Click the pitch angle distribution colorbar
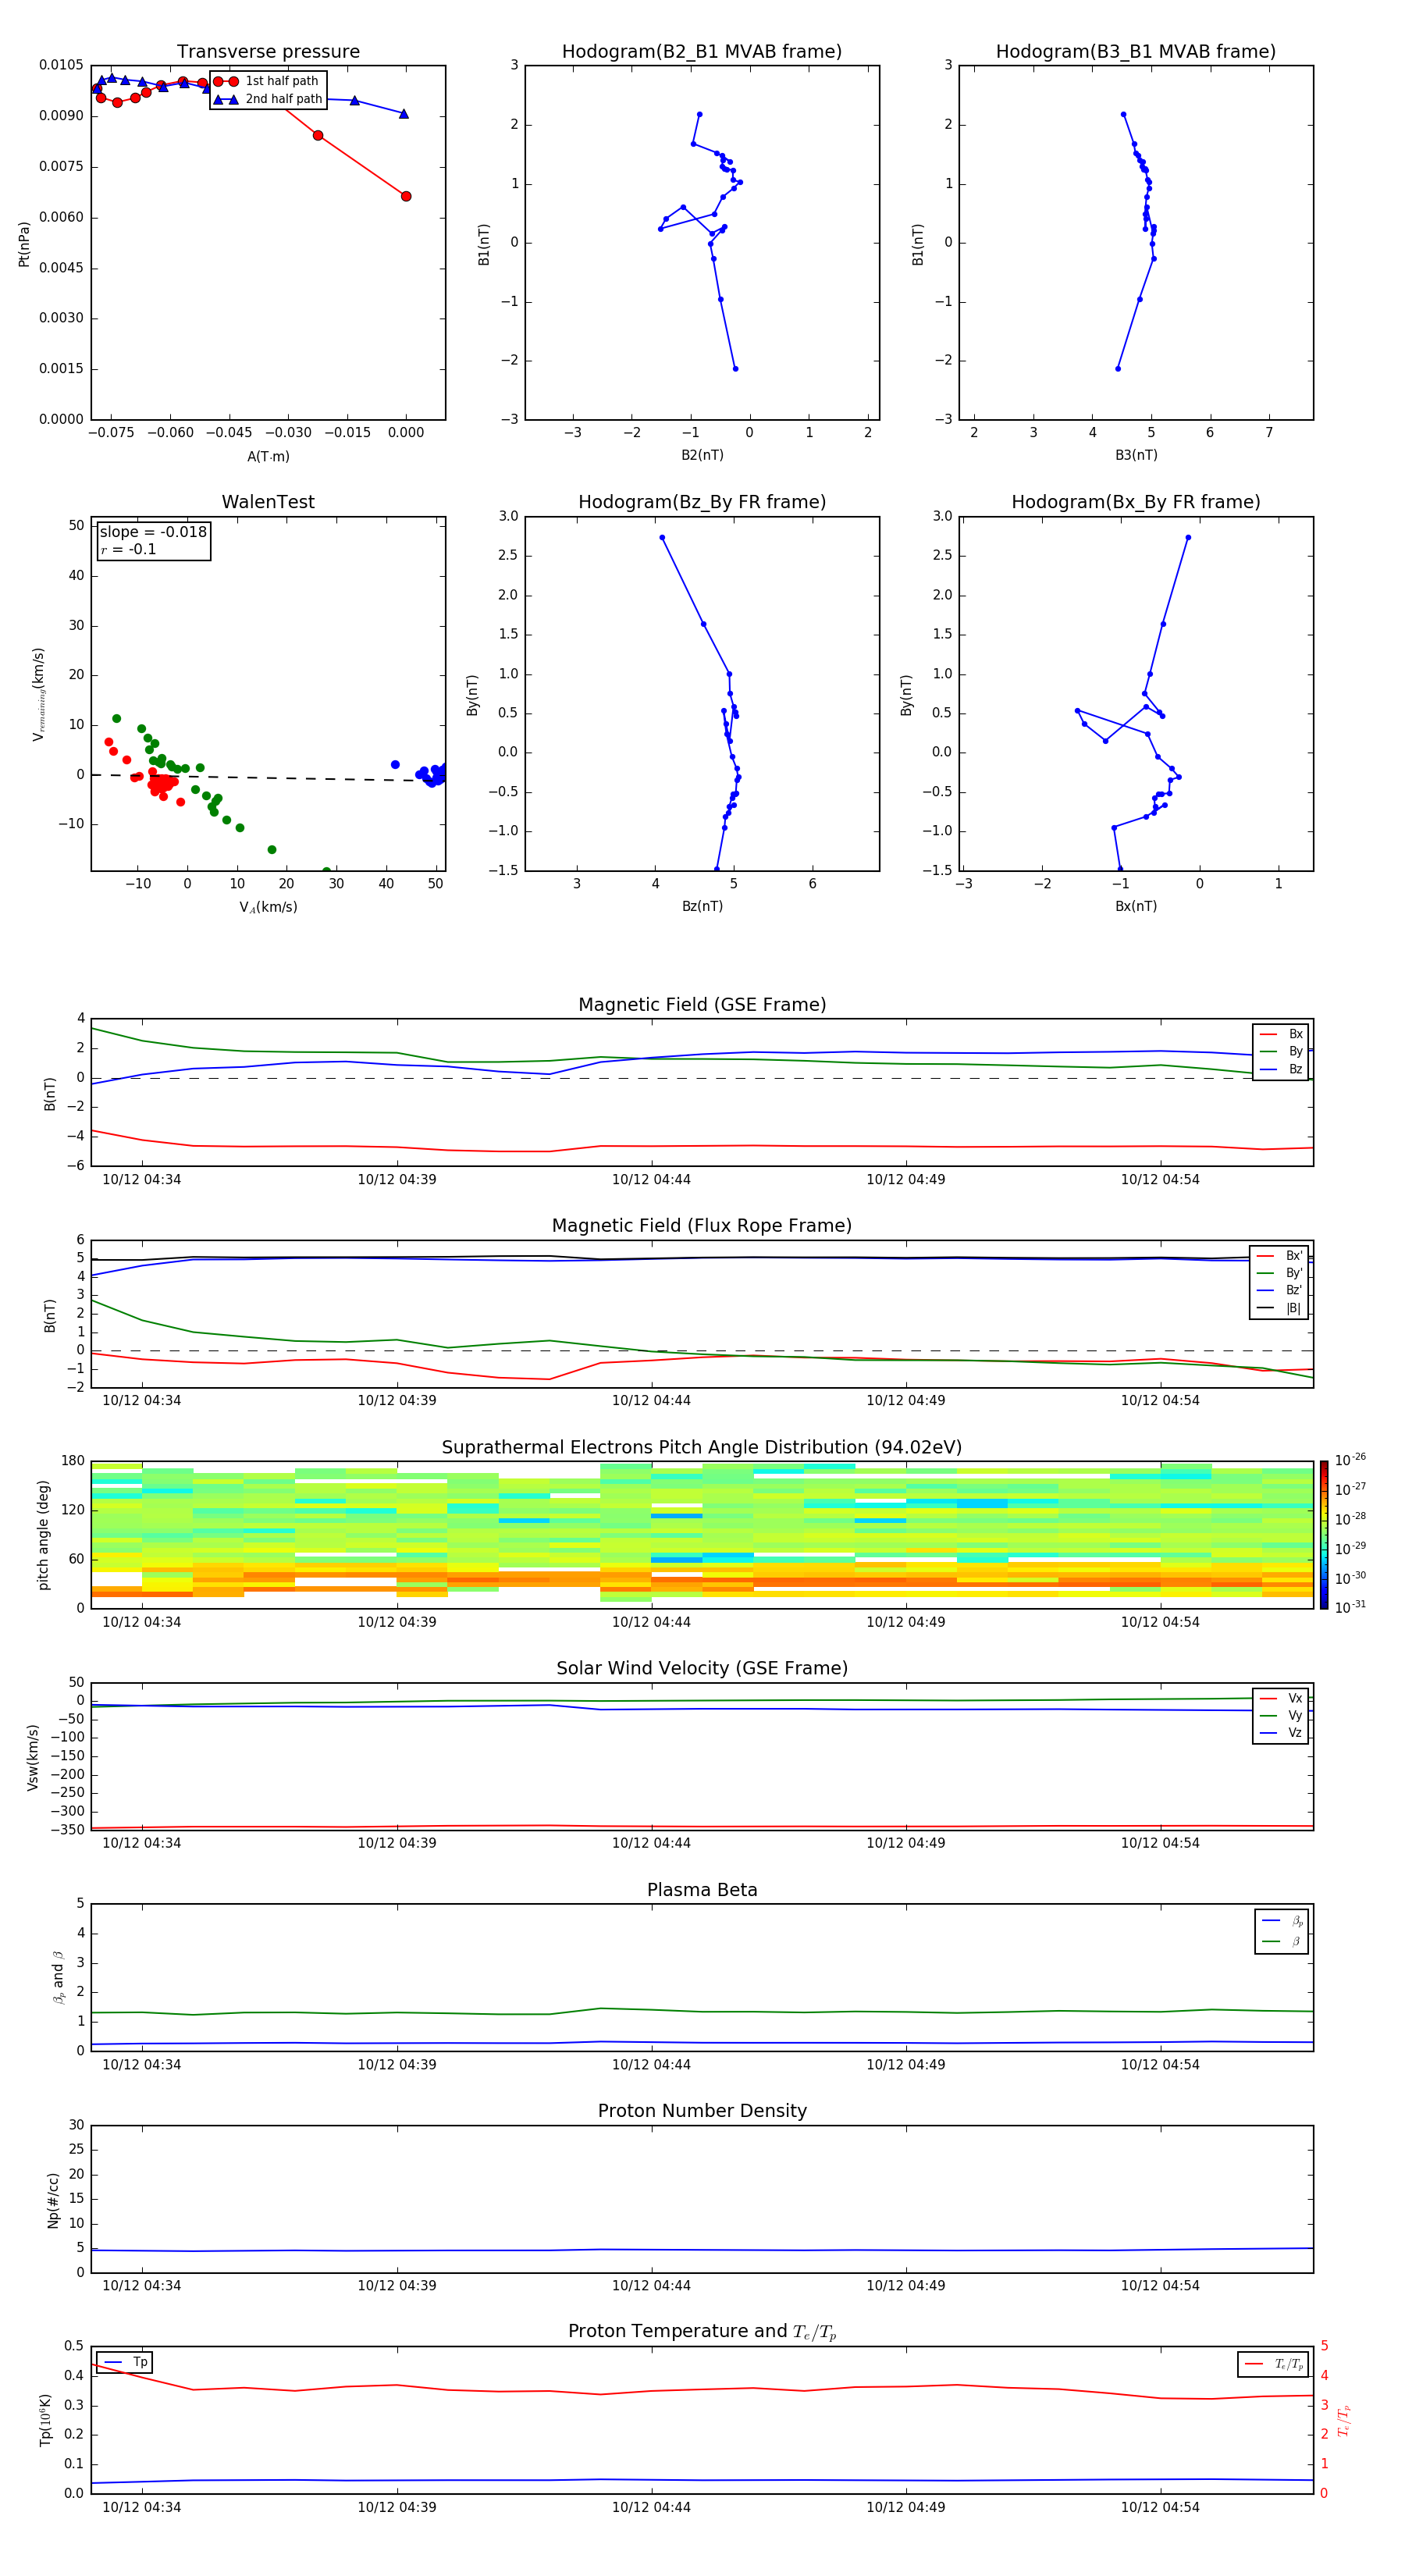1405x2576 pixels. point(1323,1534)
